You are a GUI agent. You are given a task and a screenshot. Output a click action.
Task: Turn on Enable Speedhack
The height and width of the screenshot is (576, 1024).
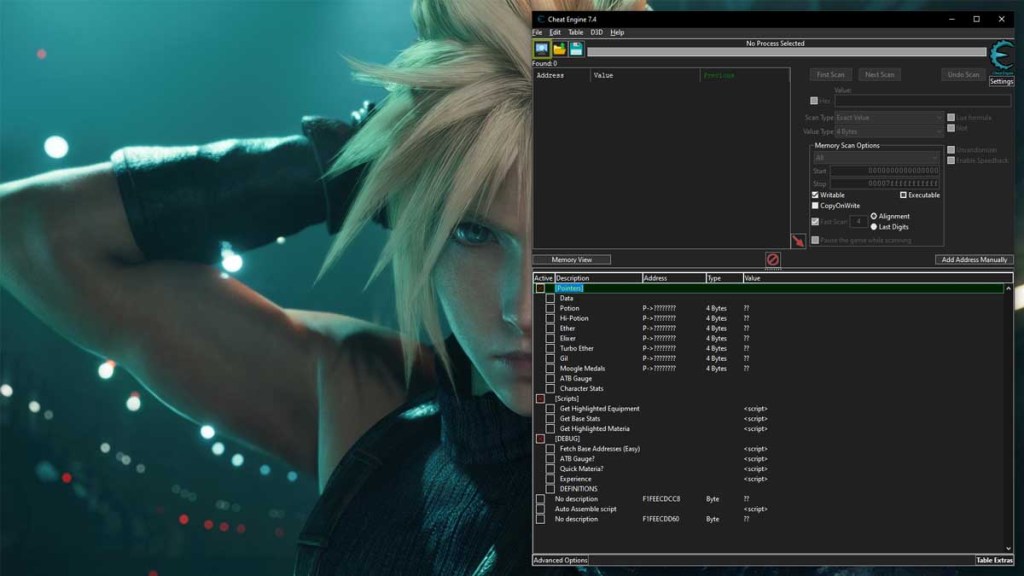tap(951, 160)
